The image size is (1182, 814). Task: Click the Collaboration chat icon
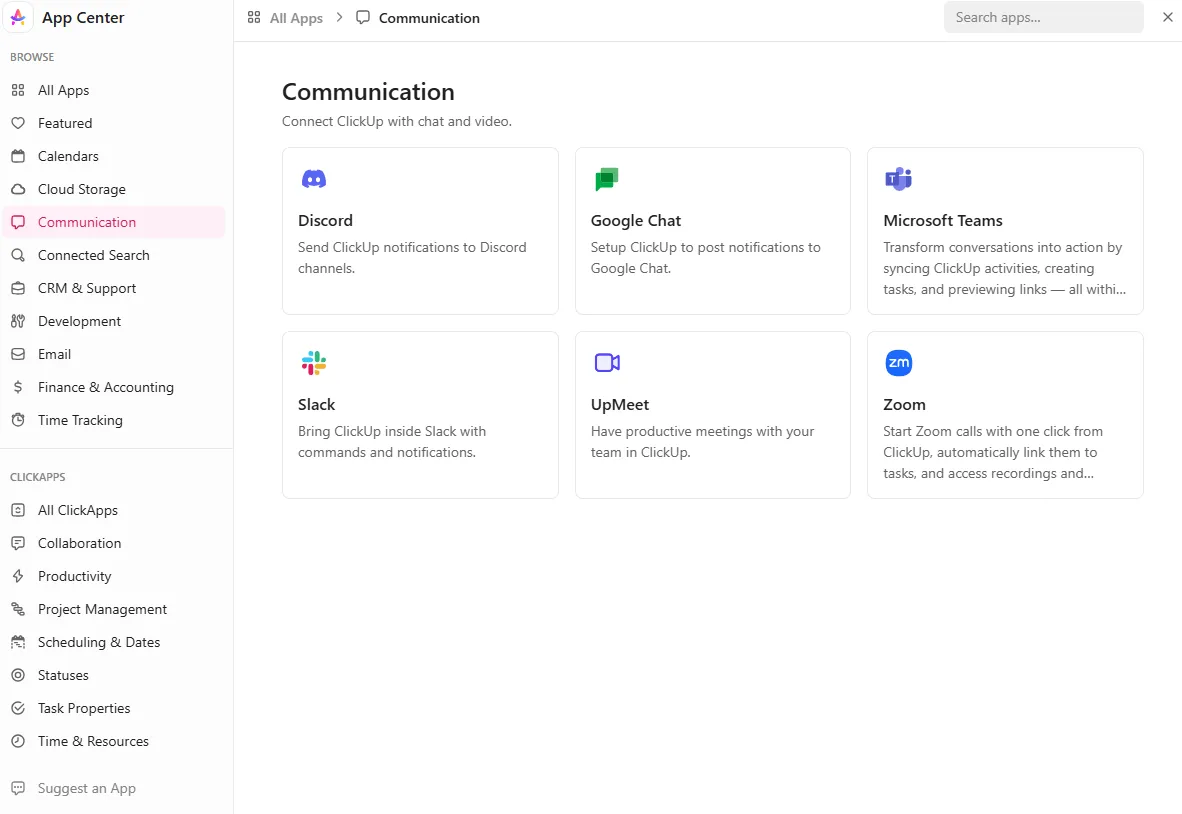18,543
